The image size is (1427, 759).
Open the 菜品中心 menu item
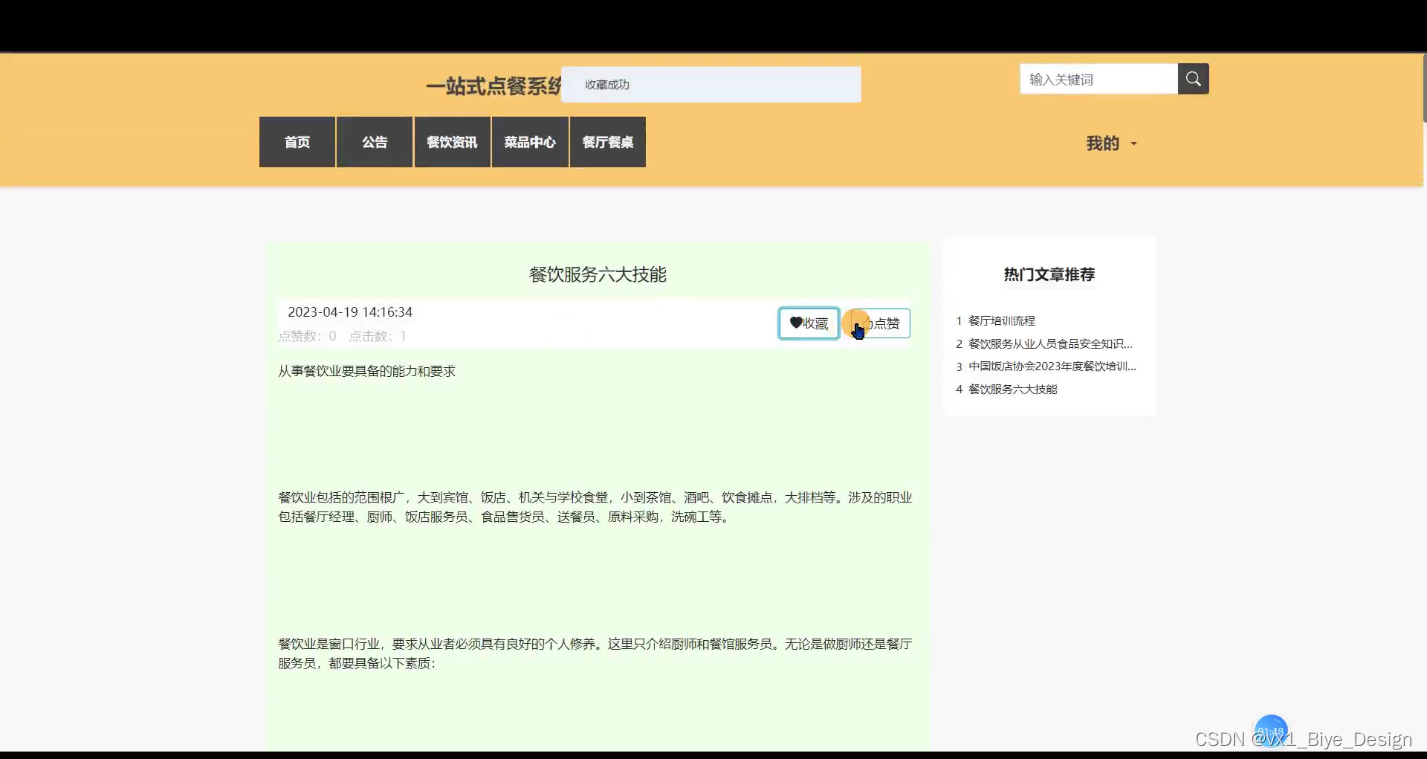coord(530,142)
